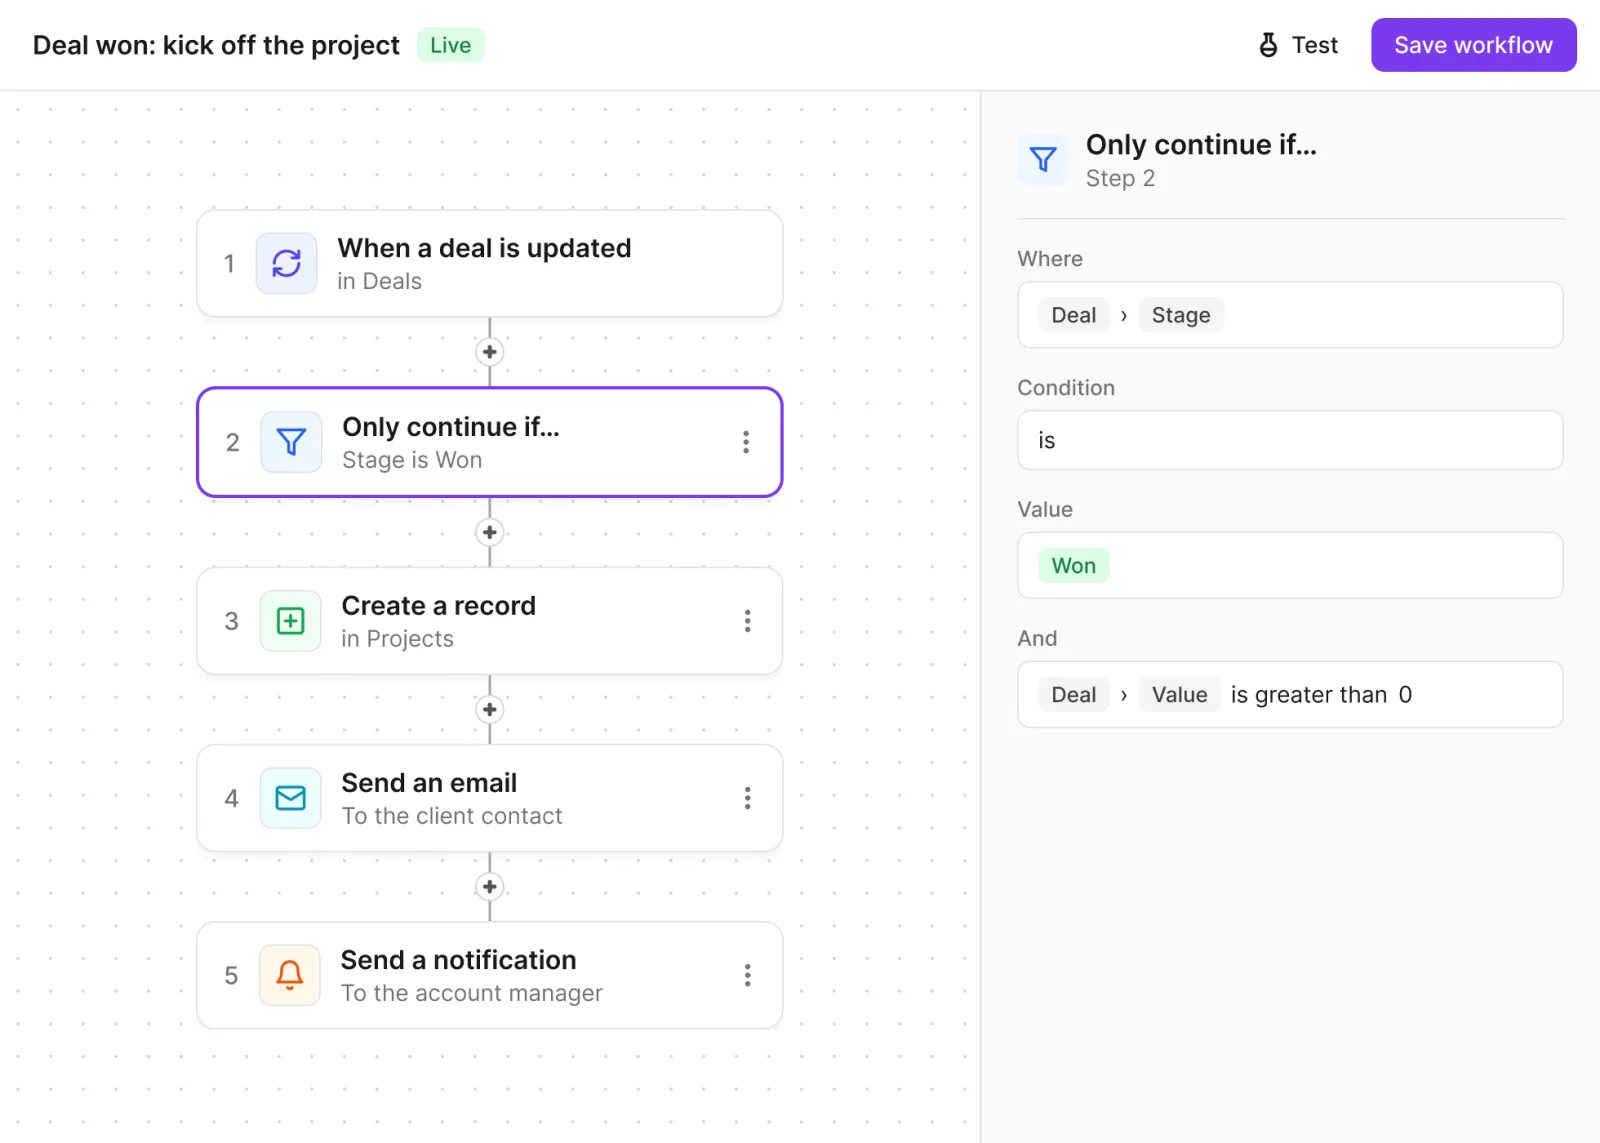Click the Stage chip in the Where field
1600x1143 pixels.
pos(1181,315)
